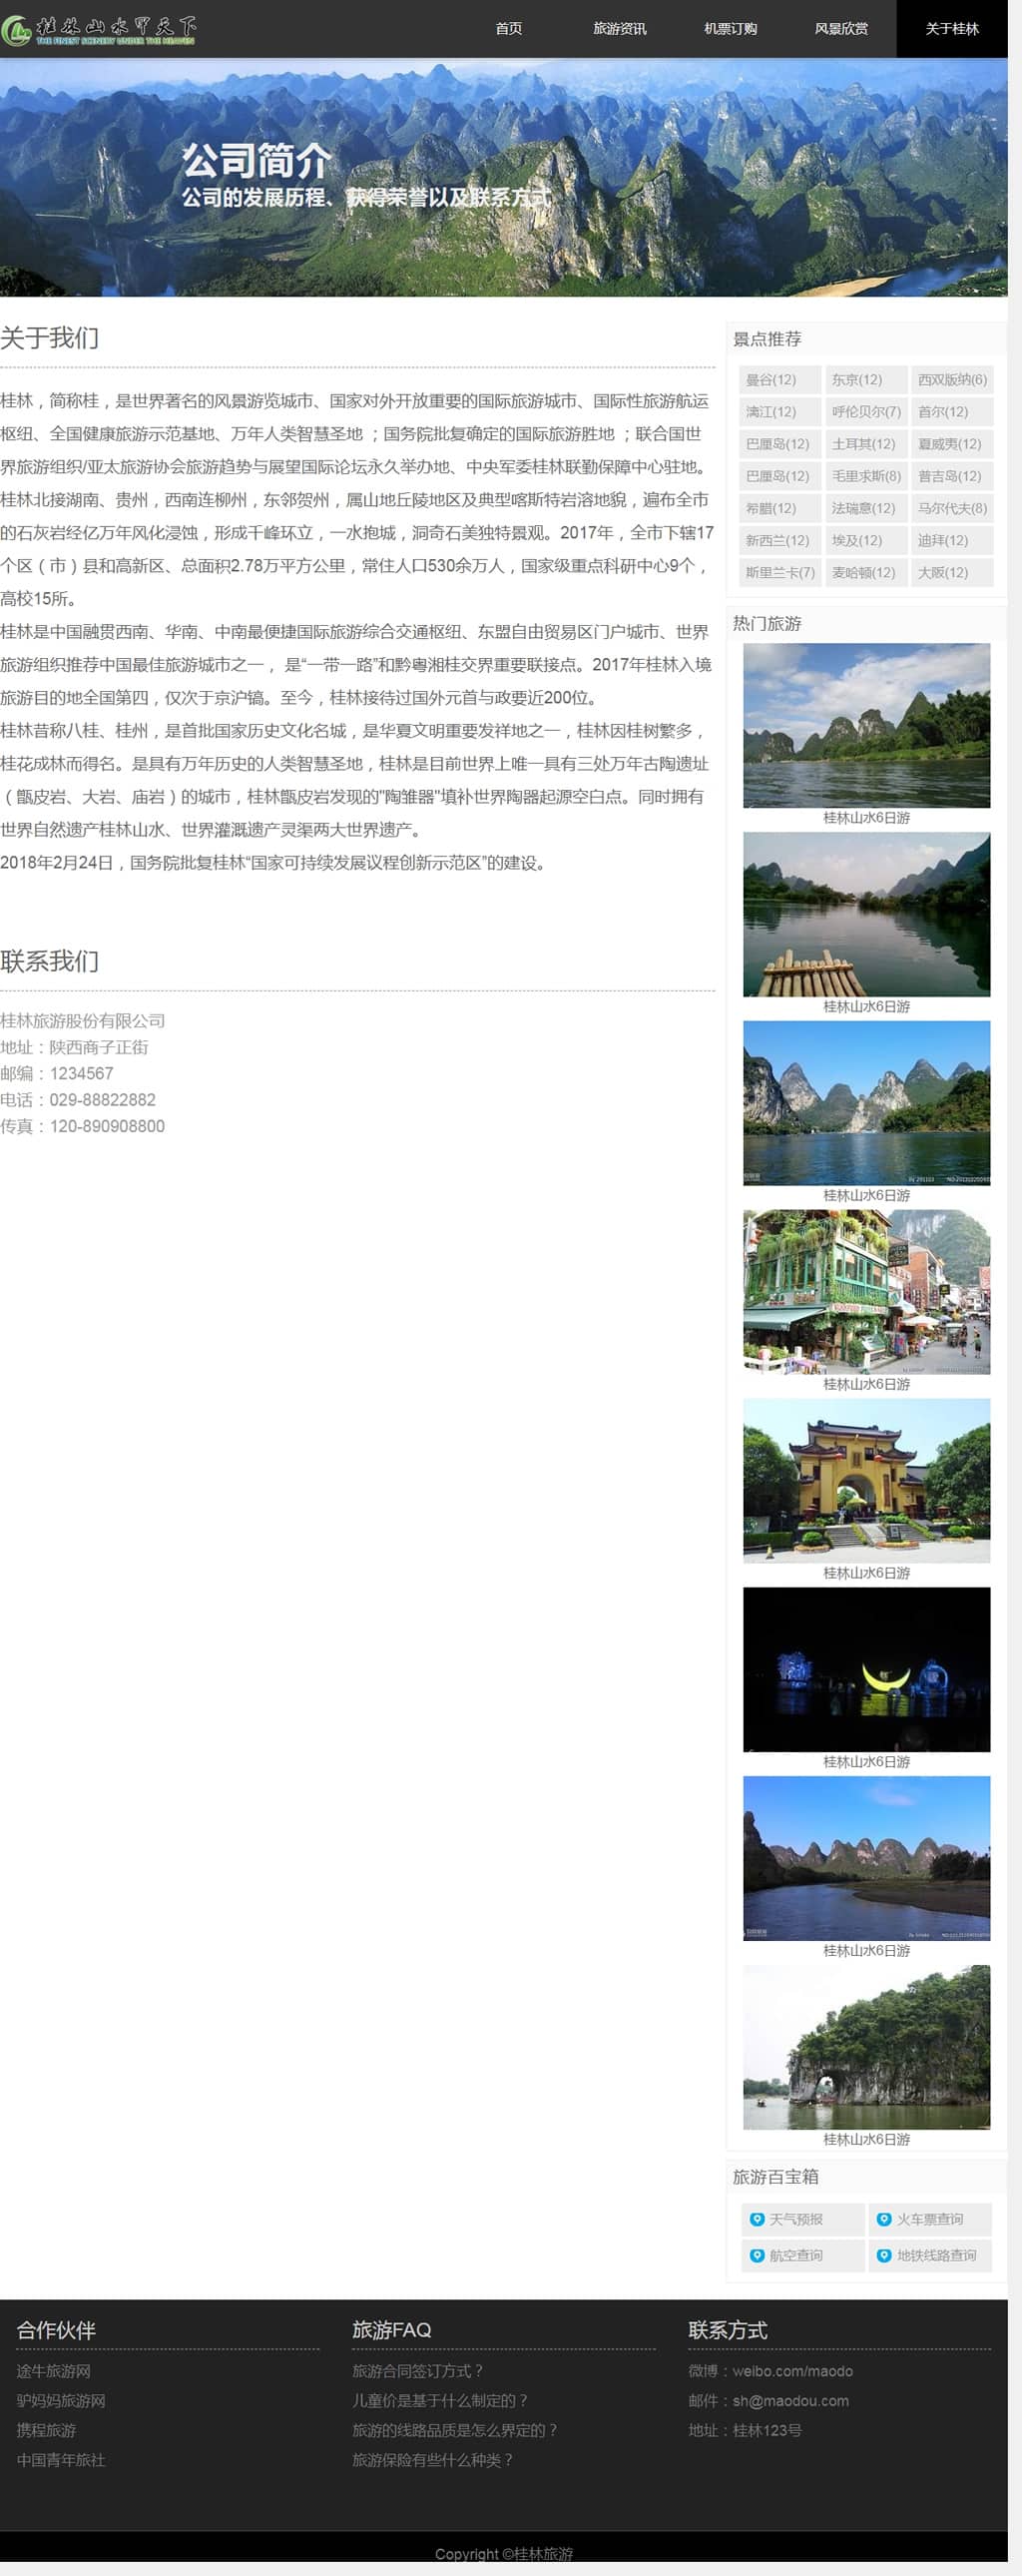The height and width of the screenshot is (2576, 1022).
Task: Select the 呼伦贝尔(7) destination tag
Action: tap(866, 412)
